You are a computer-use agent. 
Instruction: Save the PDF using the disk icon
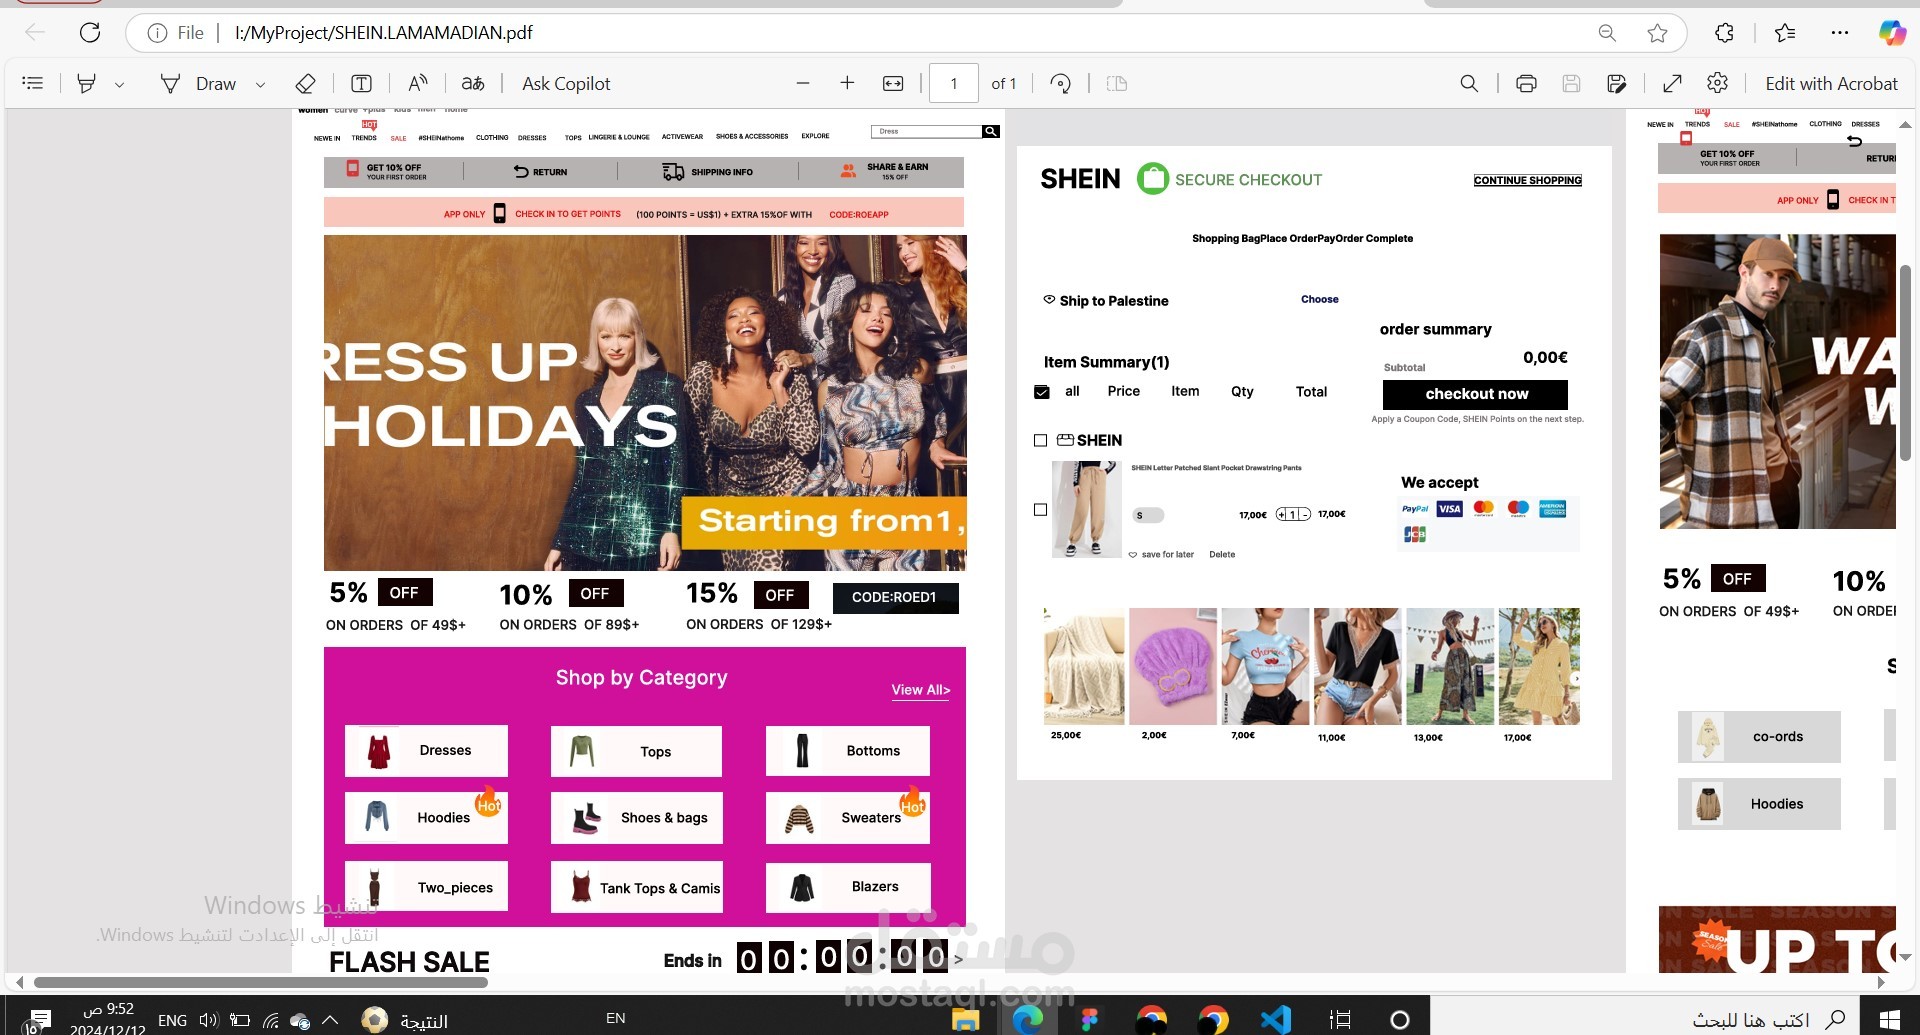point(1571,84)
